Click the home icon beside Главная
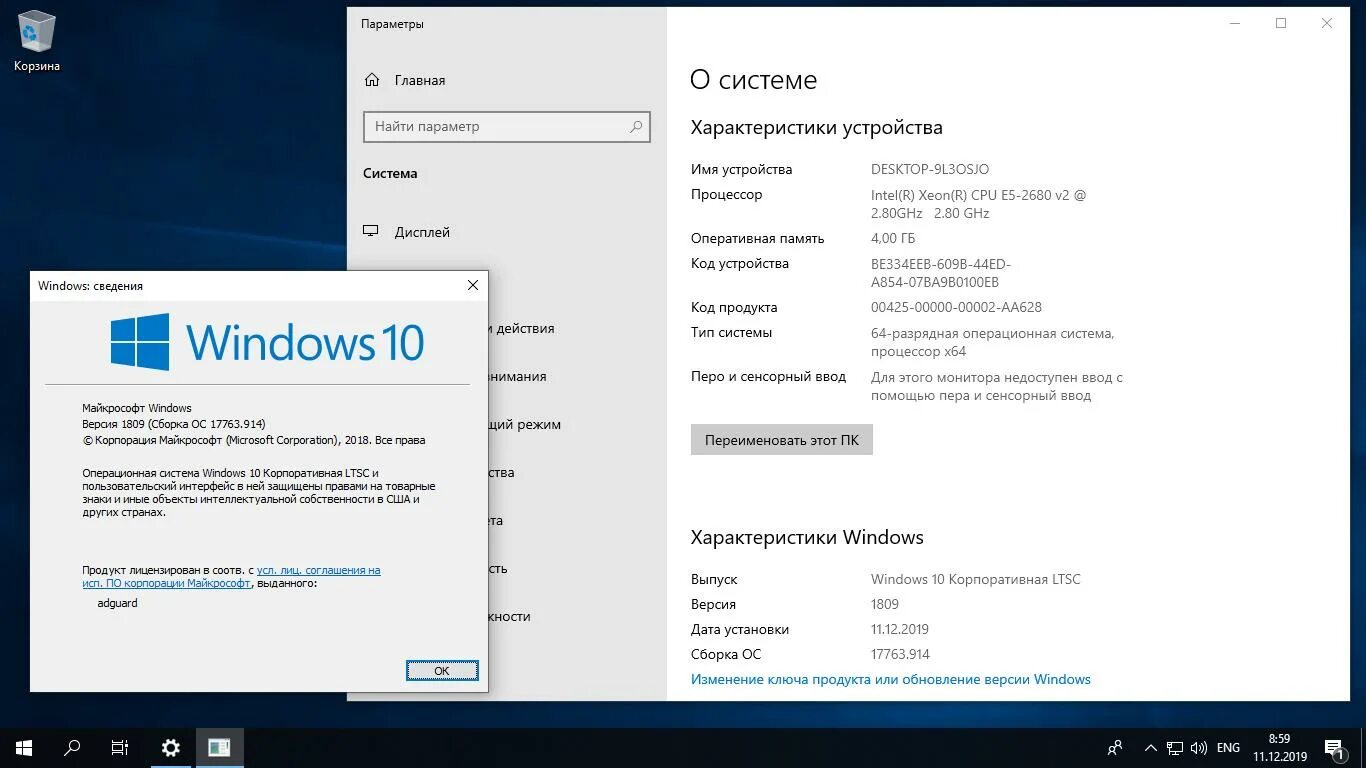1366x768 pixels. click(x=372, y=80)
